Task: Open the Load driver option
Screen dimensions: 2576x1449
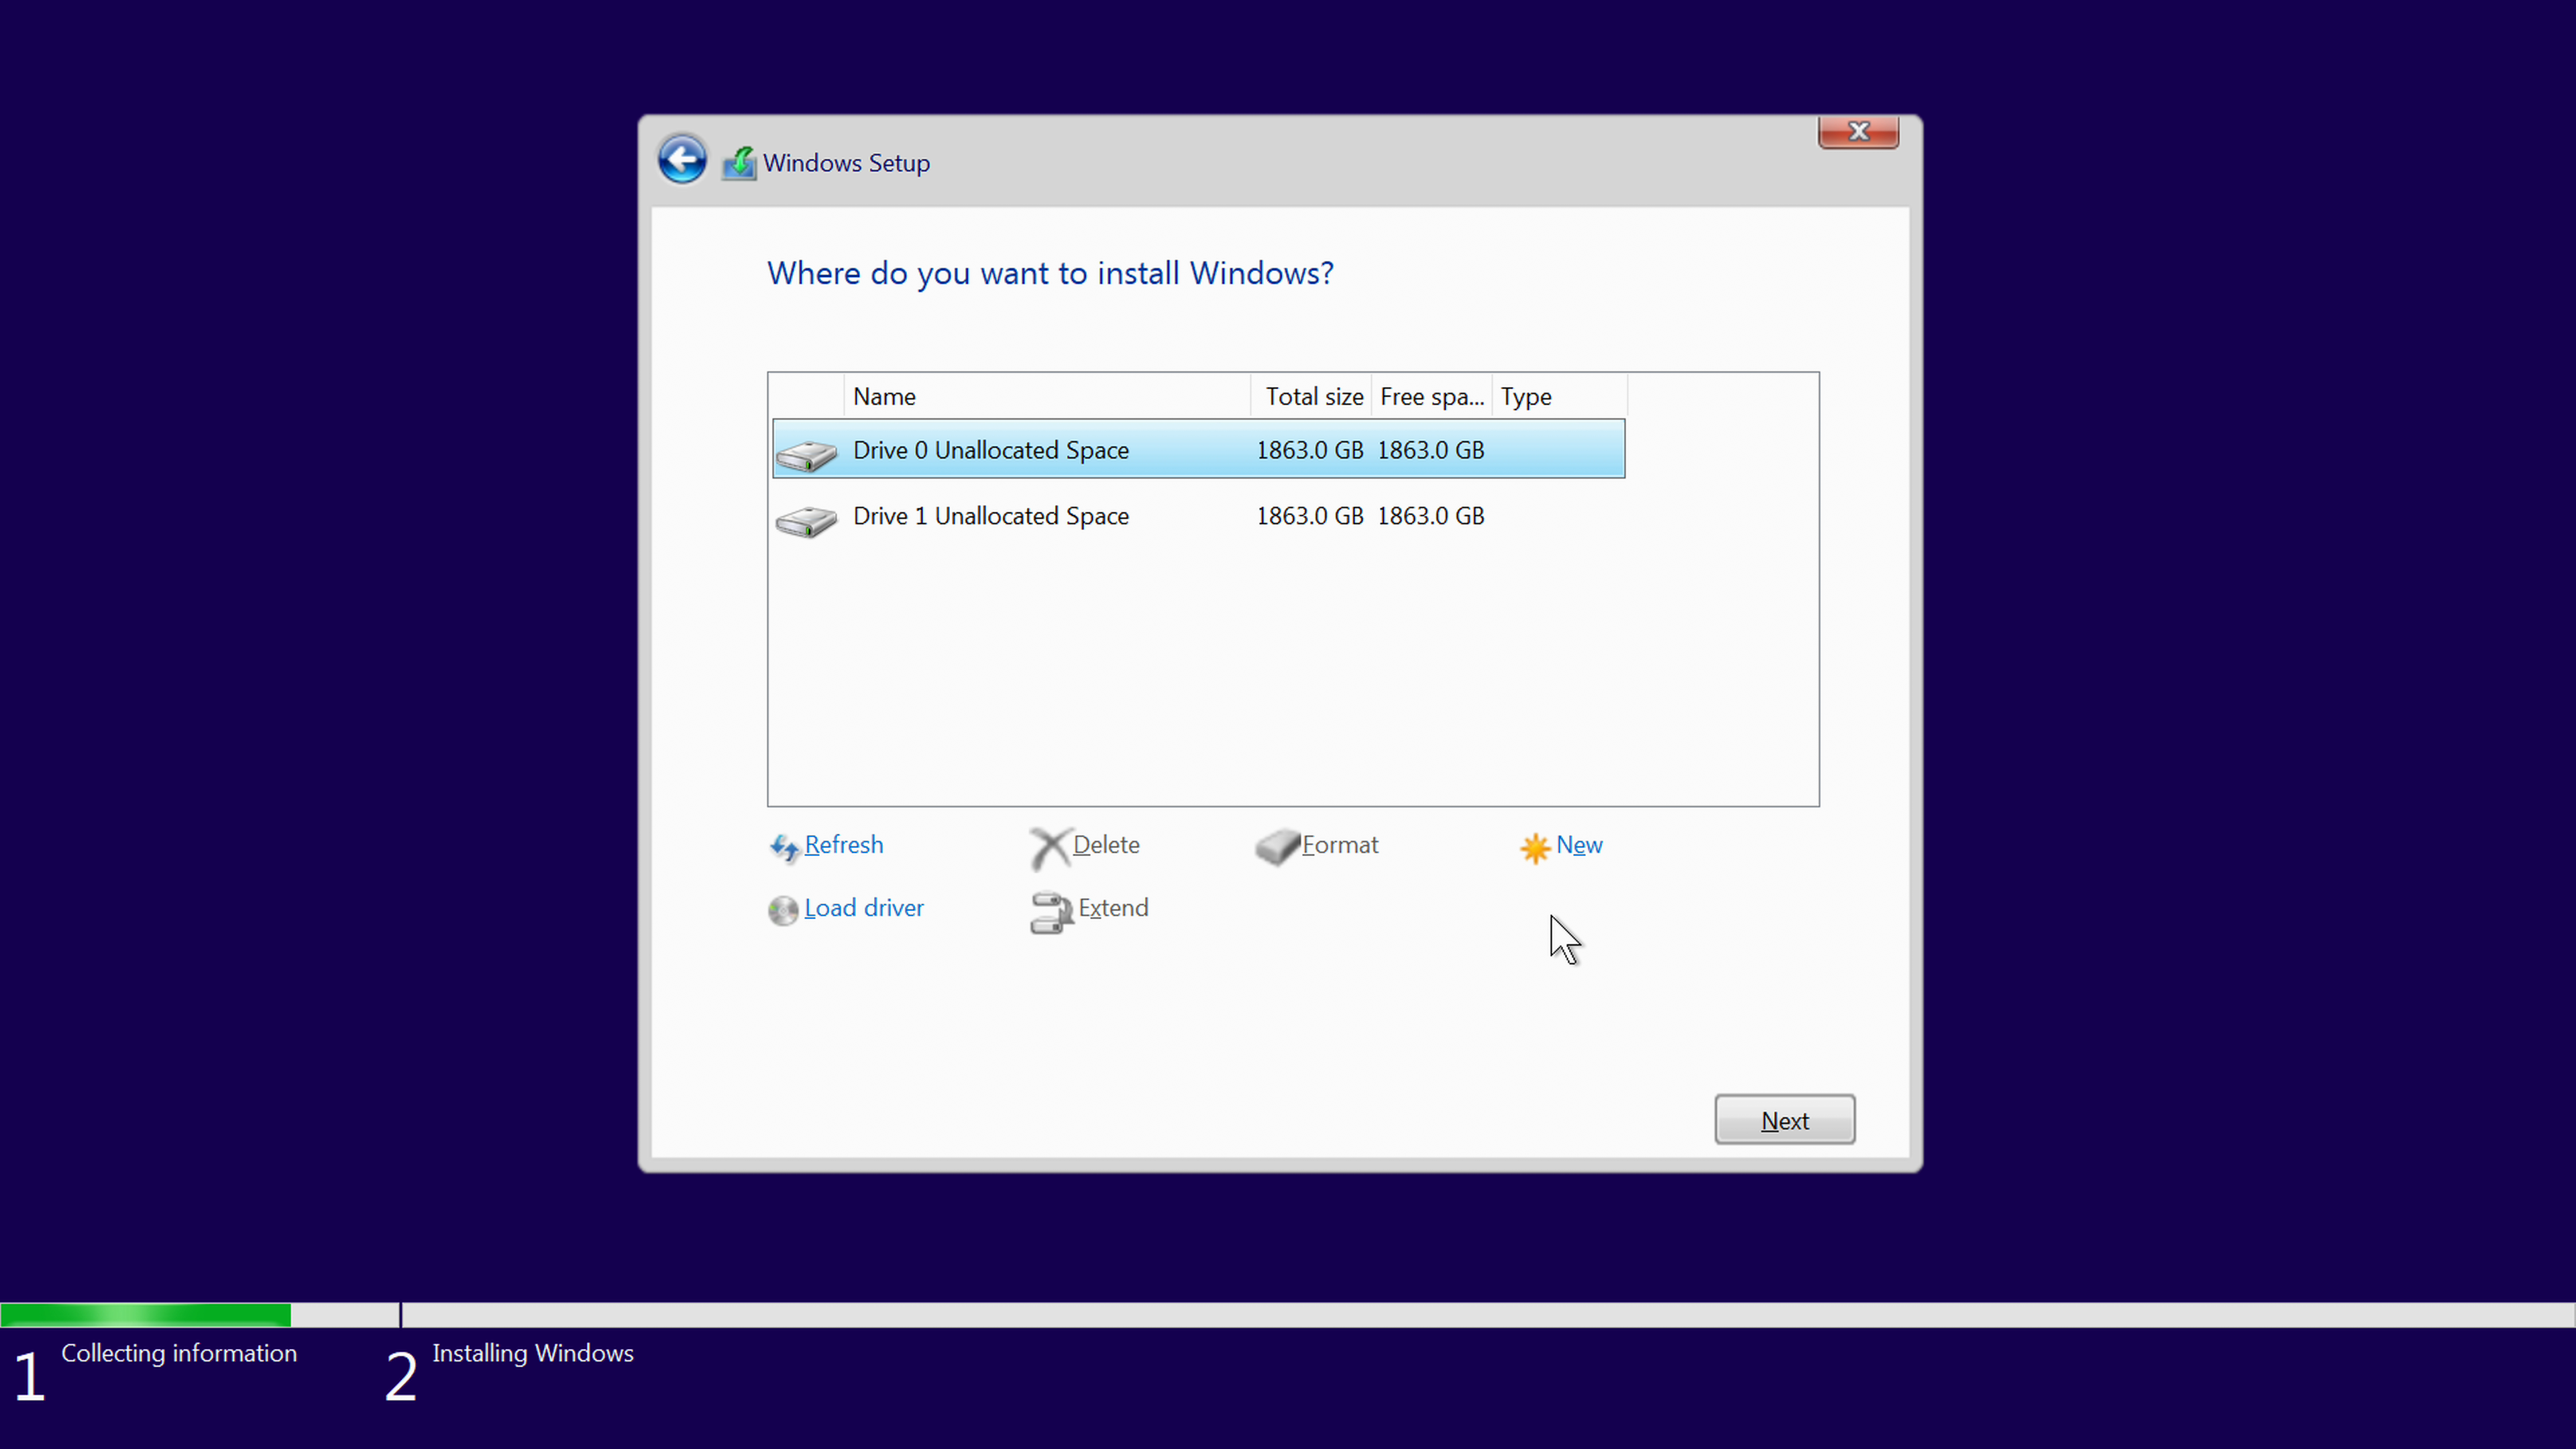Action: tap(864, 908)
